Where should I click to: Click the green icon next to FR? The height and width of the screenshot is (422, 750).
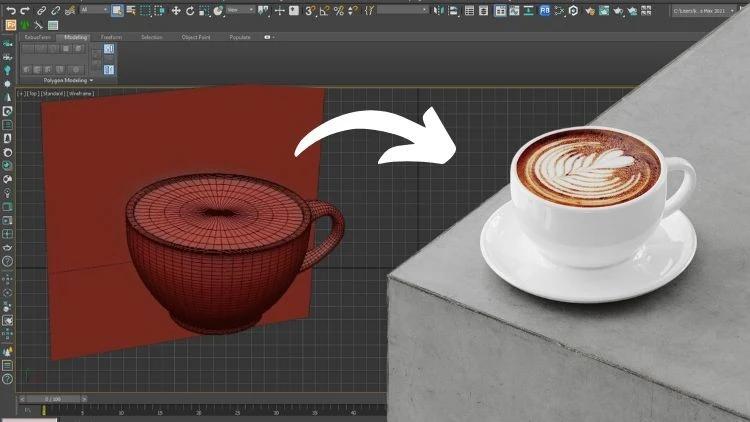point(25,25)
